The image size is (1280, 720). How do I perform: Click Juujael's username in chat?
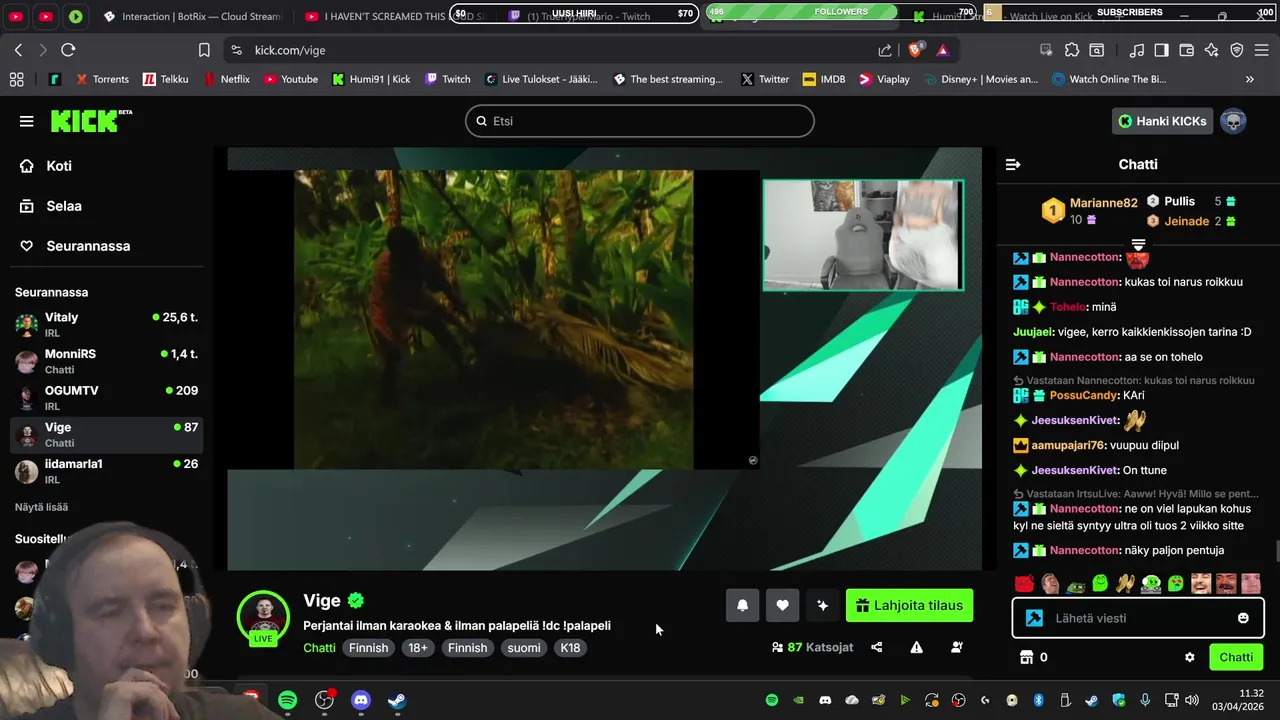[x=1034, y=332]
